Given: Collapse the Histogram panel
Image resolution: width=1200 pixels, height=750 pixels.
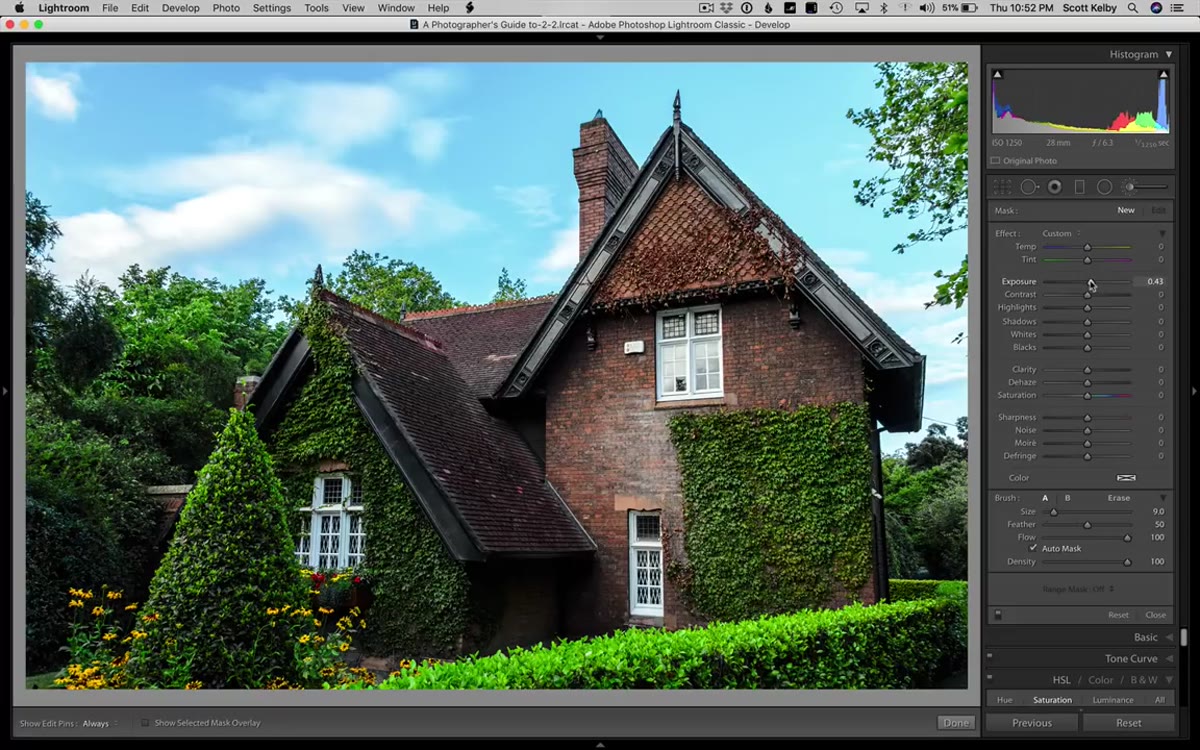Looking at the screenshot, I should tap(1168, 54).
